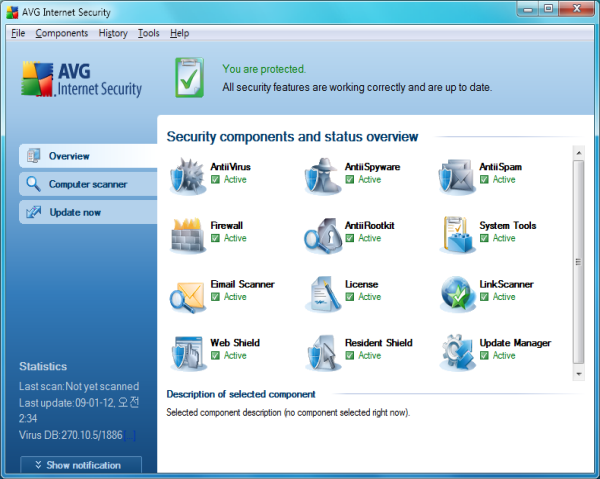Open the Update Manager gear icon
The image size is (600, 479).
tap(457, 353)
